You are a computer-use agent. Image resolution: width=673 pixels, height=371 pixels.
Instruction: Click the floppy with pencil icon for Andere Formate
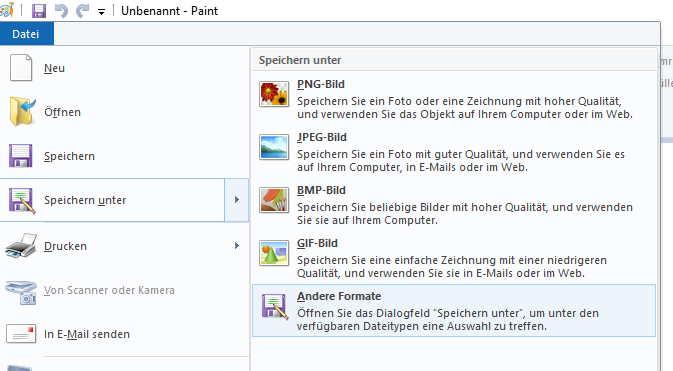click(274, 307)
